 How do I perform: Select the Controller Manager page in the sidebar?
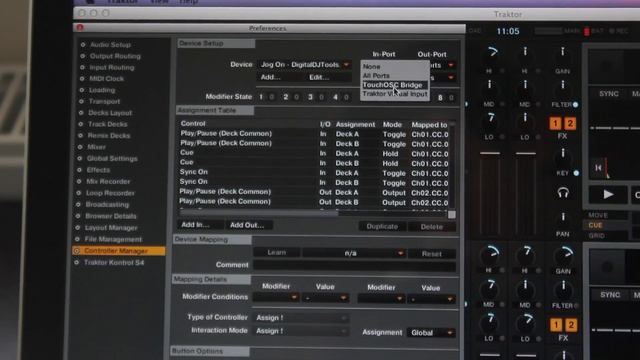[119, 251]
